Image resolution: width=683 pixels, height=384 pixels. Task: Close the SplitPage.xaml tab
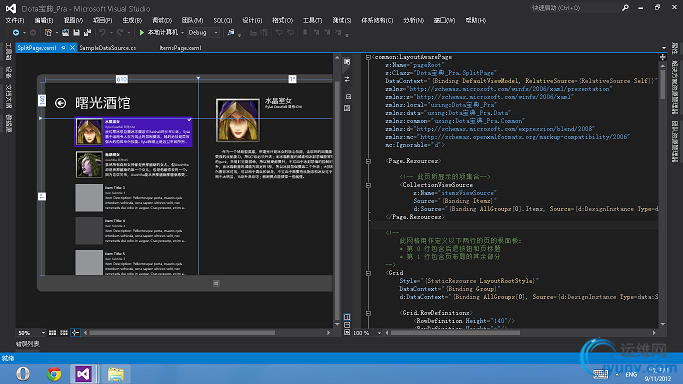click(x=72, y=48)
